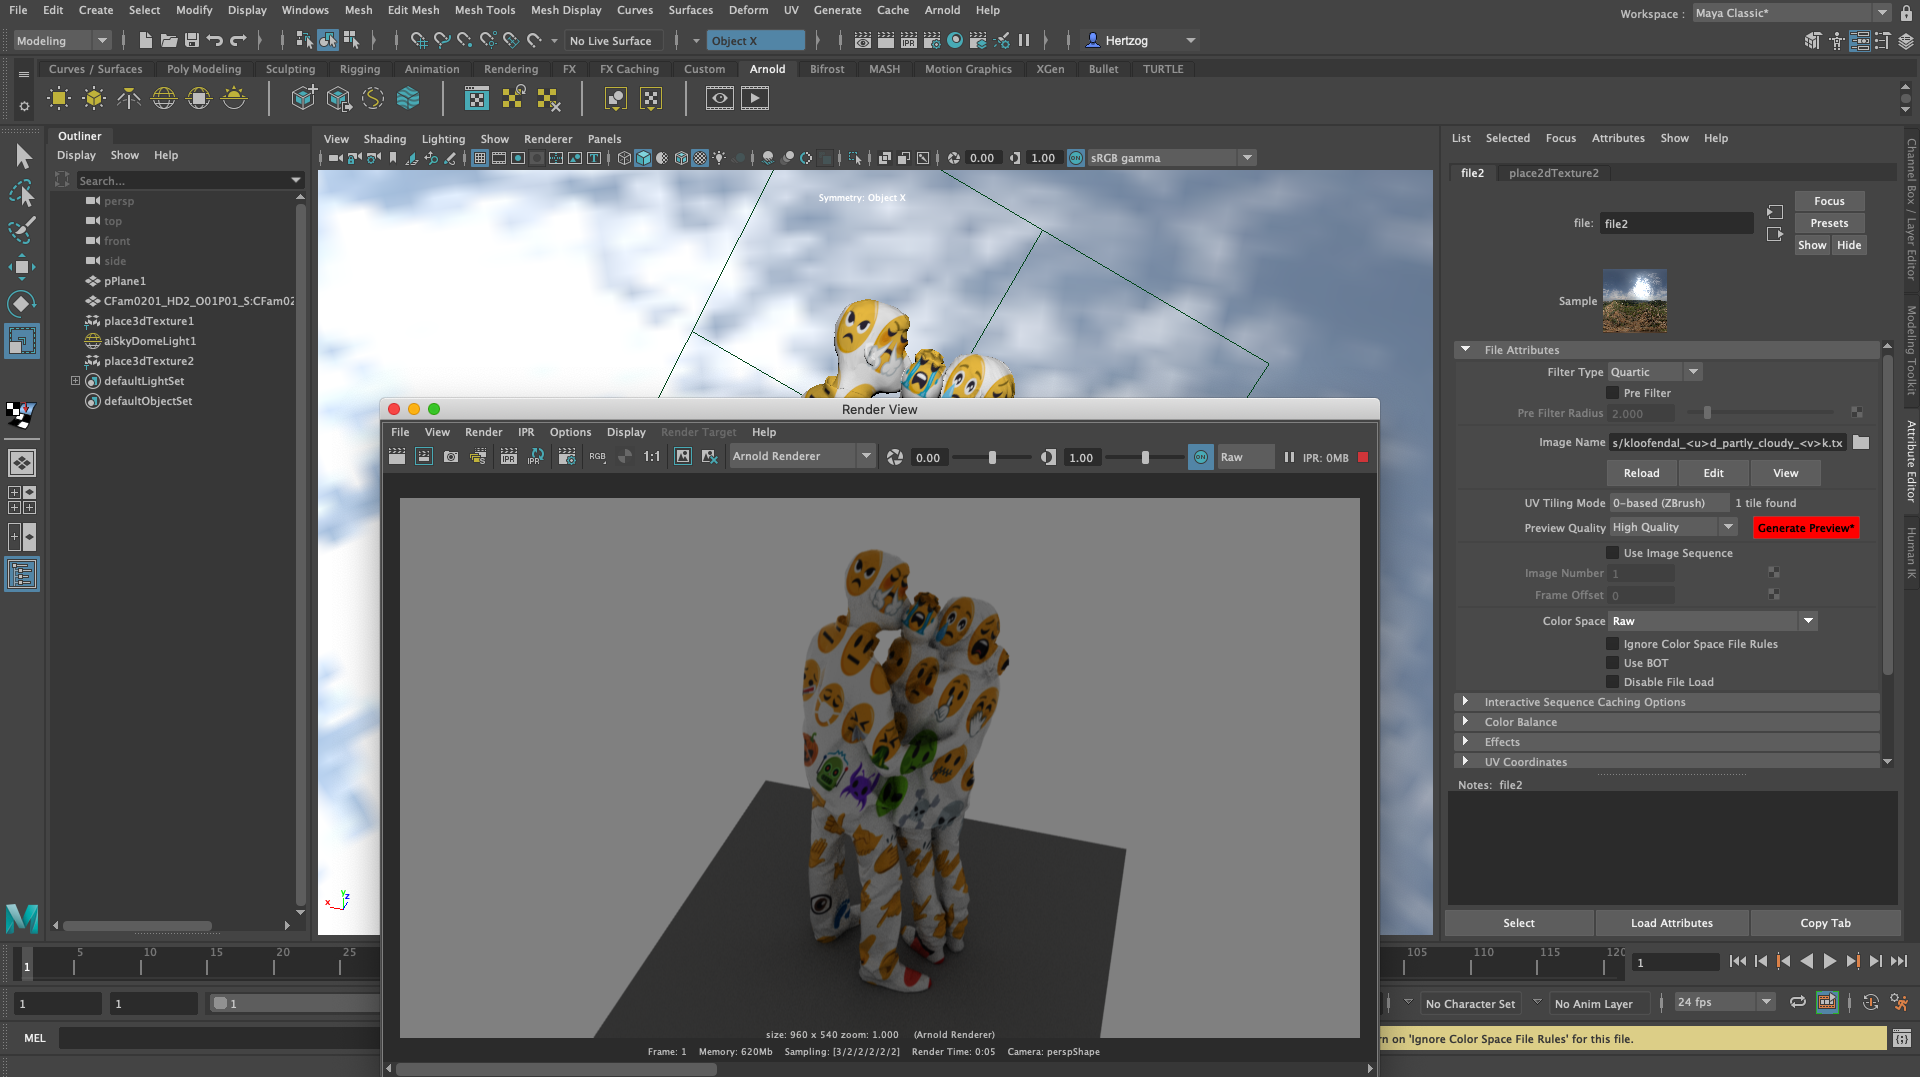Keep the current rendered image
The height and width of the screenshot is (1077, 1920).
(x=681, y=457)
